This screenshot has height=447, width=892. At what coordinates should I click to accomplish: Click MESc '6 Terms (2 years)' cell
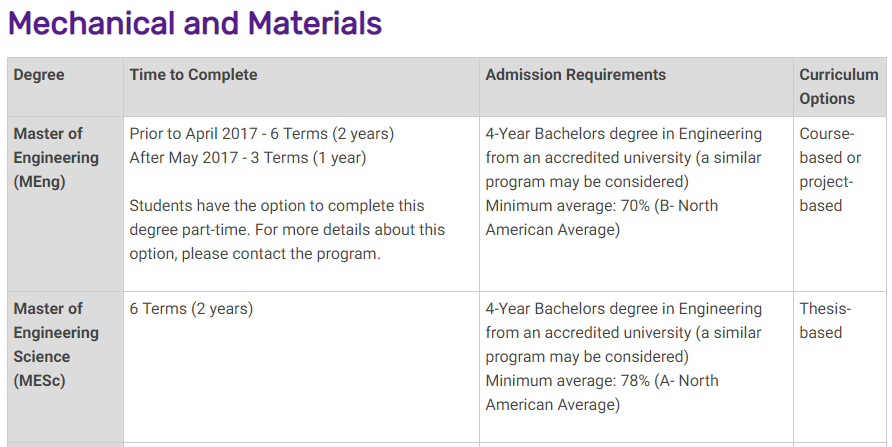coord(191,309)
